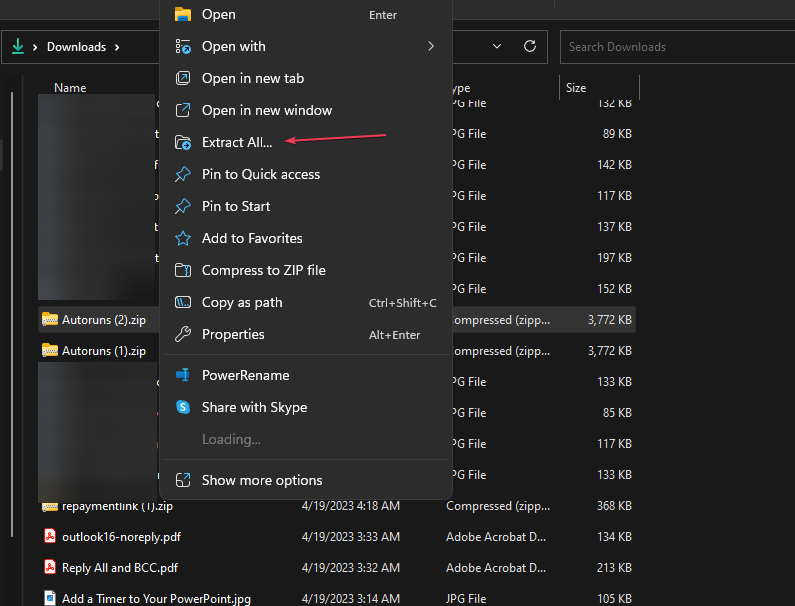The width and height of the screenshot is (795, 606).
Task: Click the 4/19/2023 4:18 AM date cell
Action: 351,506
